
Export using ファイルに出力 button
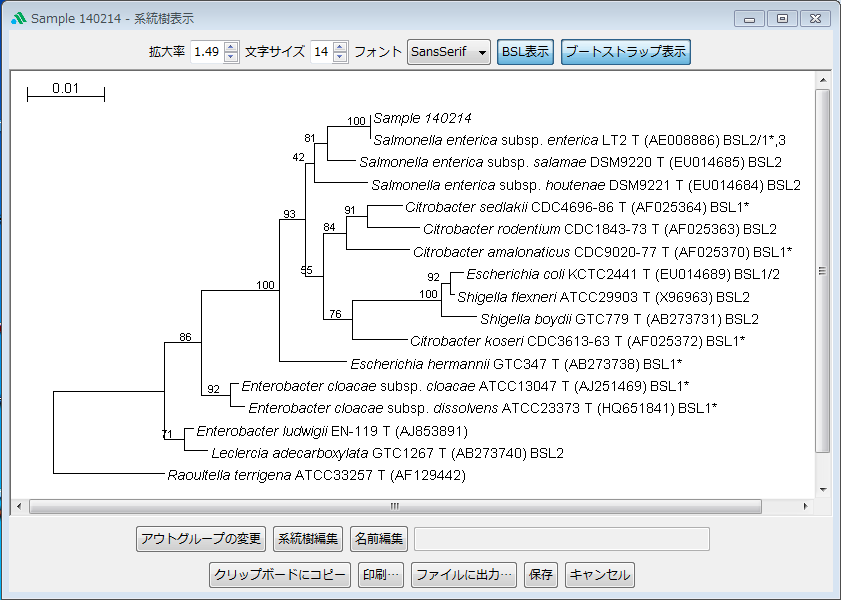(464, 575)
